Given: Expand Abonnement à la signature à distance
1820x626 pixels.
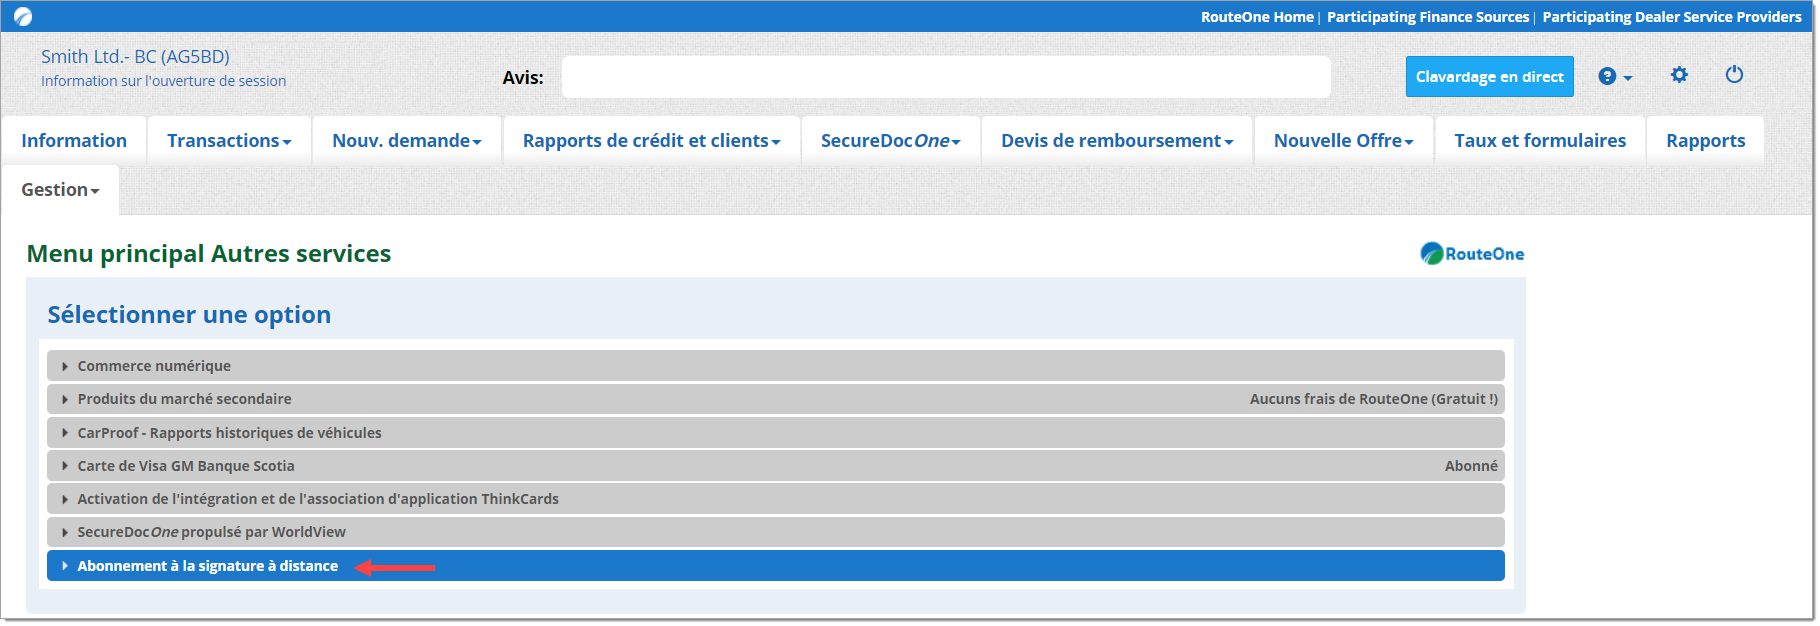Looking at the screenshot, I should (x=776, y=566).
